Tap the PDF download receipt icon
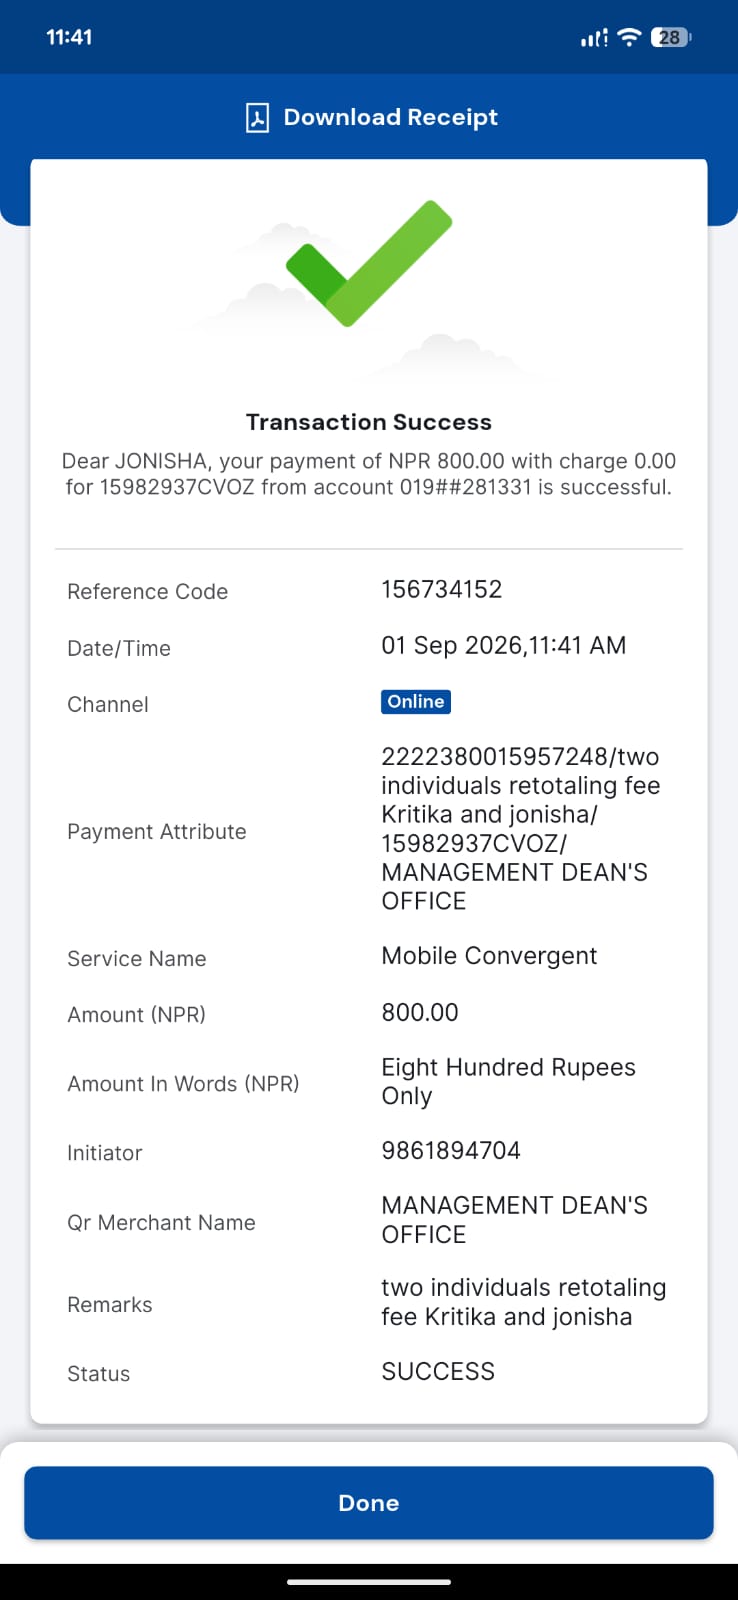Image resolution: width=738 pixels, height=1600 pixels. click(x=257, y=118)
